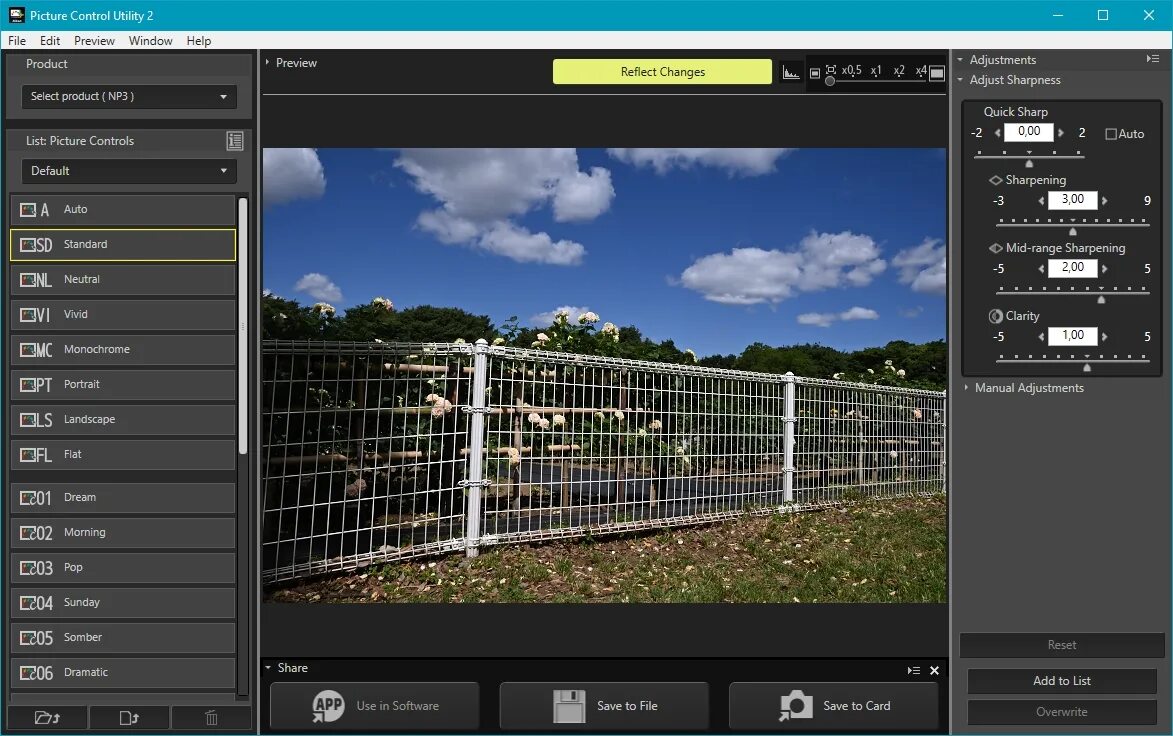Viewport: 1173px width, 736px height.
Task: Enable the Auto checkbox for Quick Sharp
Action: coord(1111,134)
